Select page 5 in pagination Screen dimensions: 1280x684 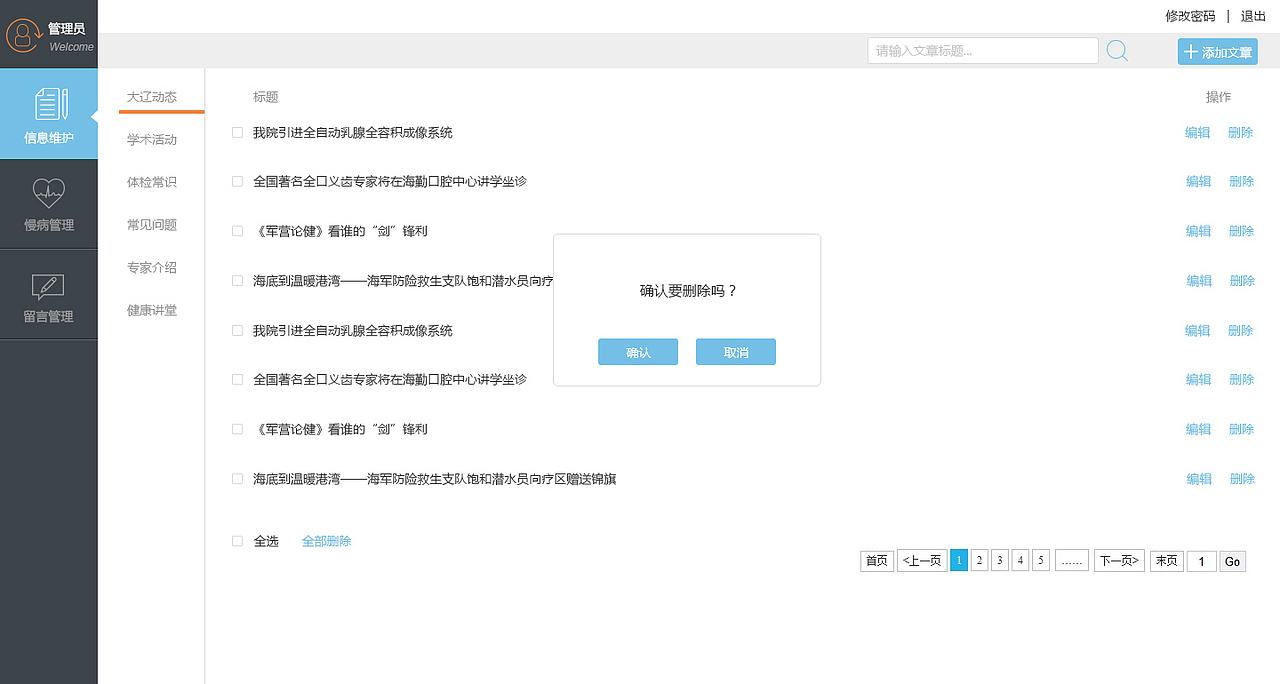pos(1041,561)
